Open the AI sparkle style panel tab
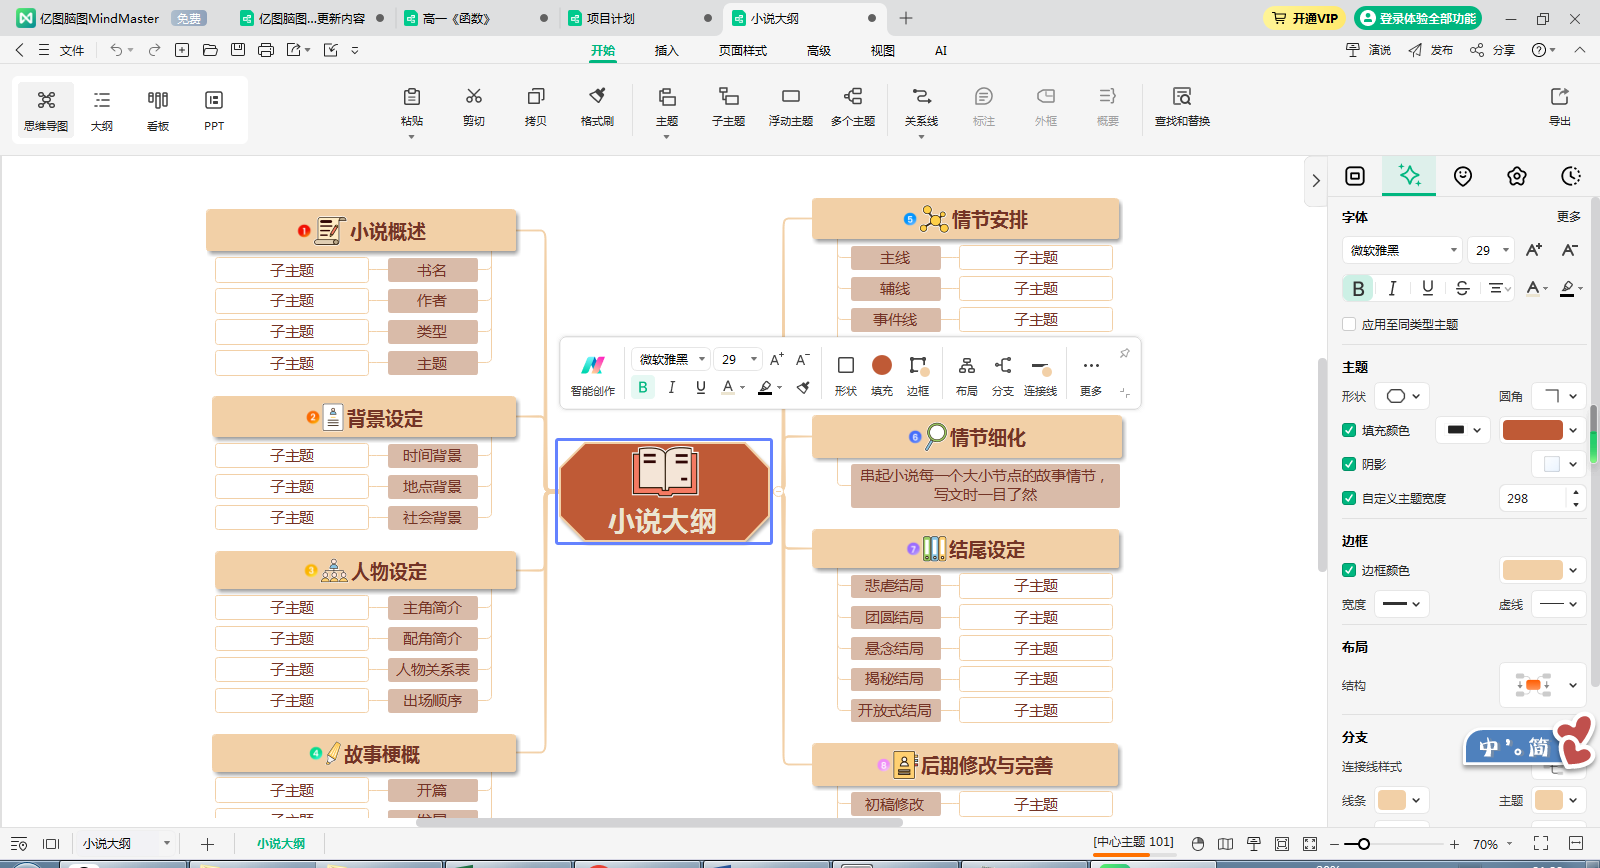This screenshot has width=1600, height=868. click(x=1409, y=176)
